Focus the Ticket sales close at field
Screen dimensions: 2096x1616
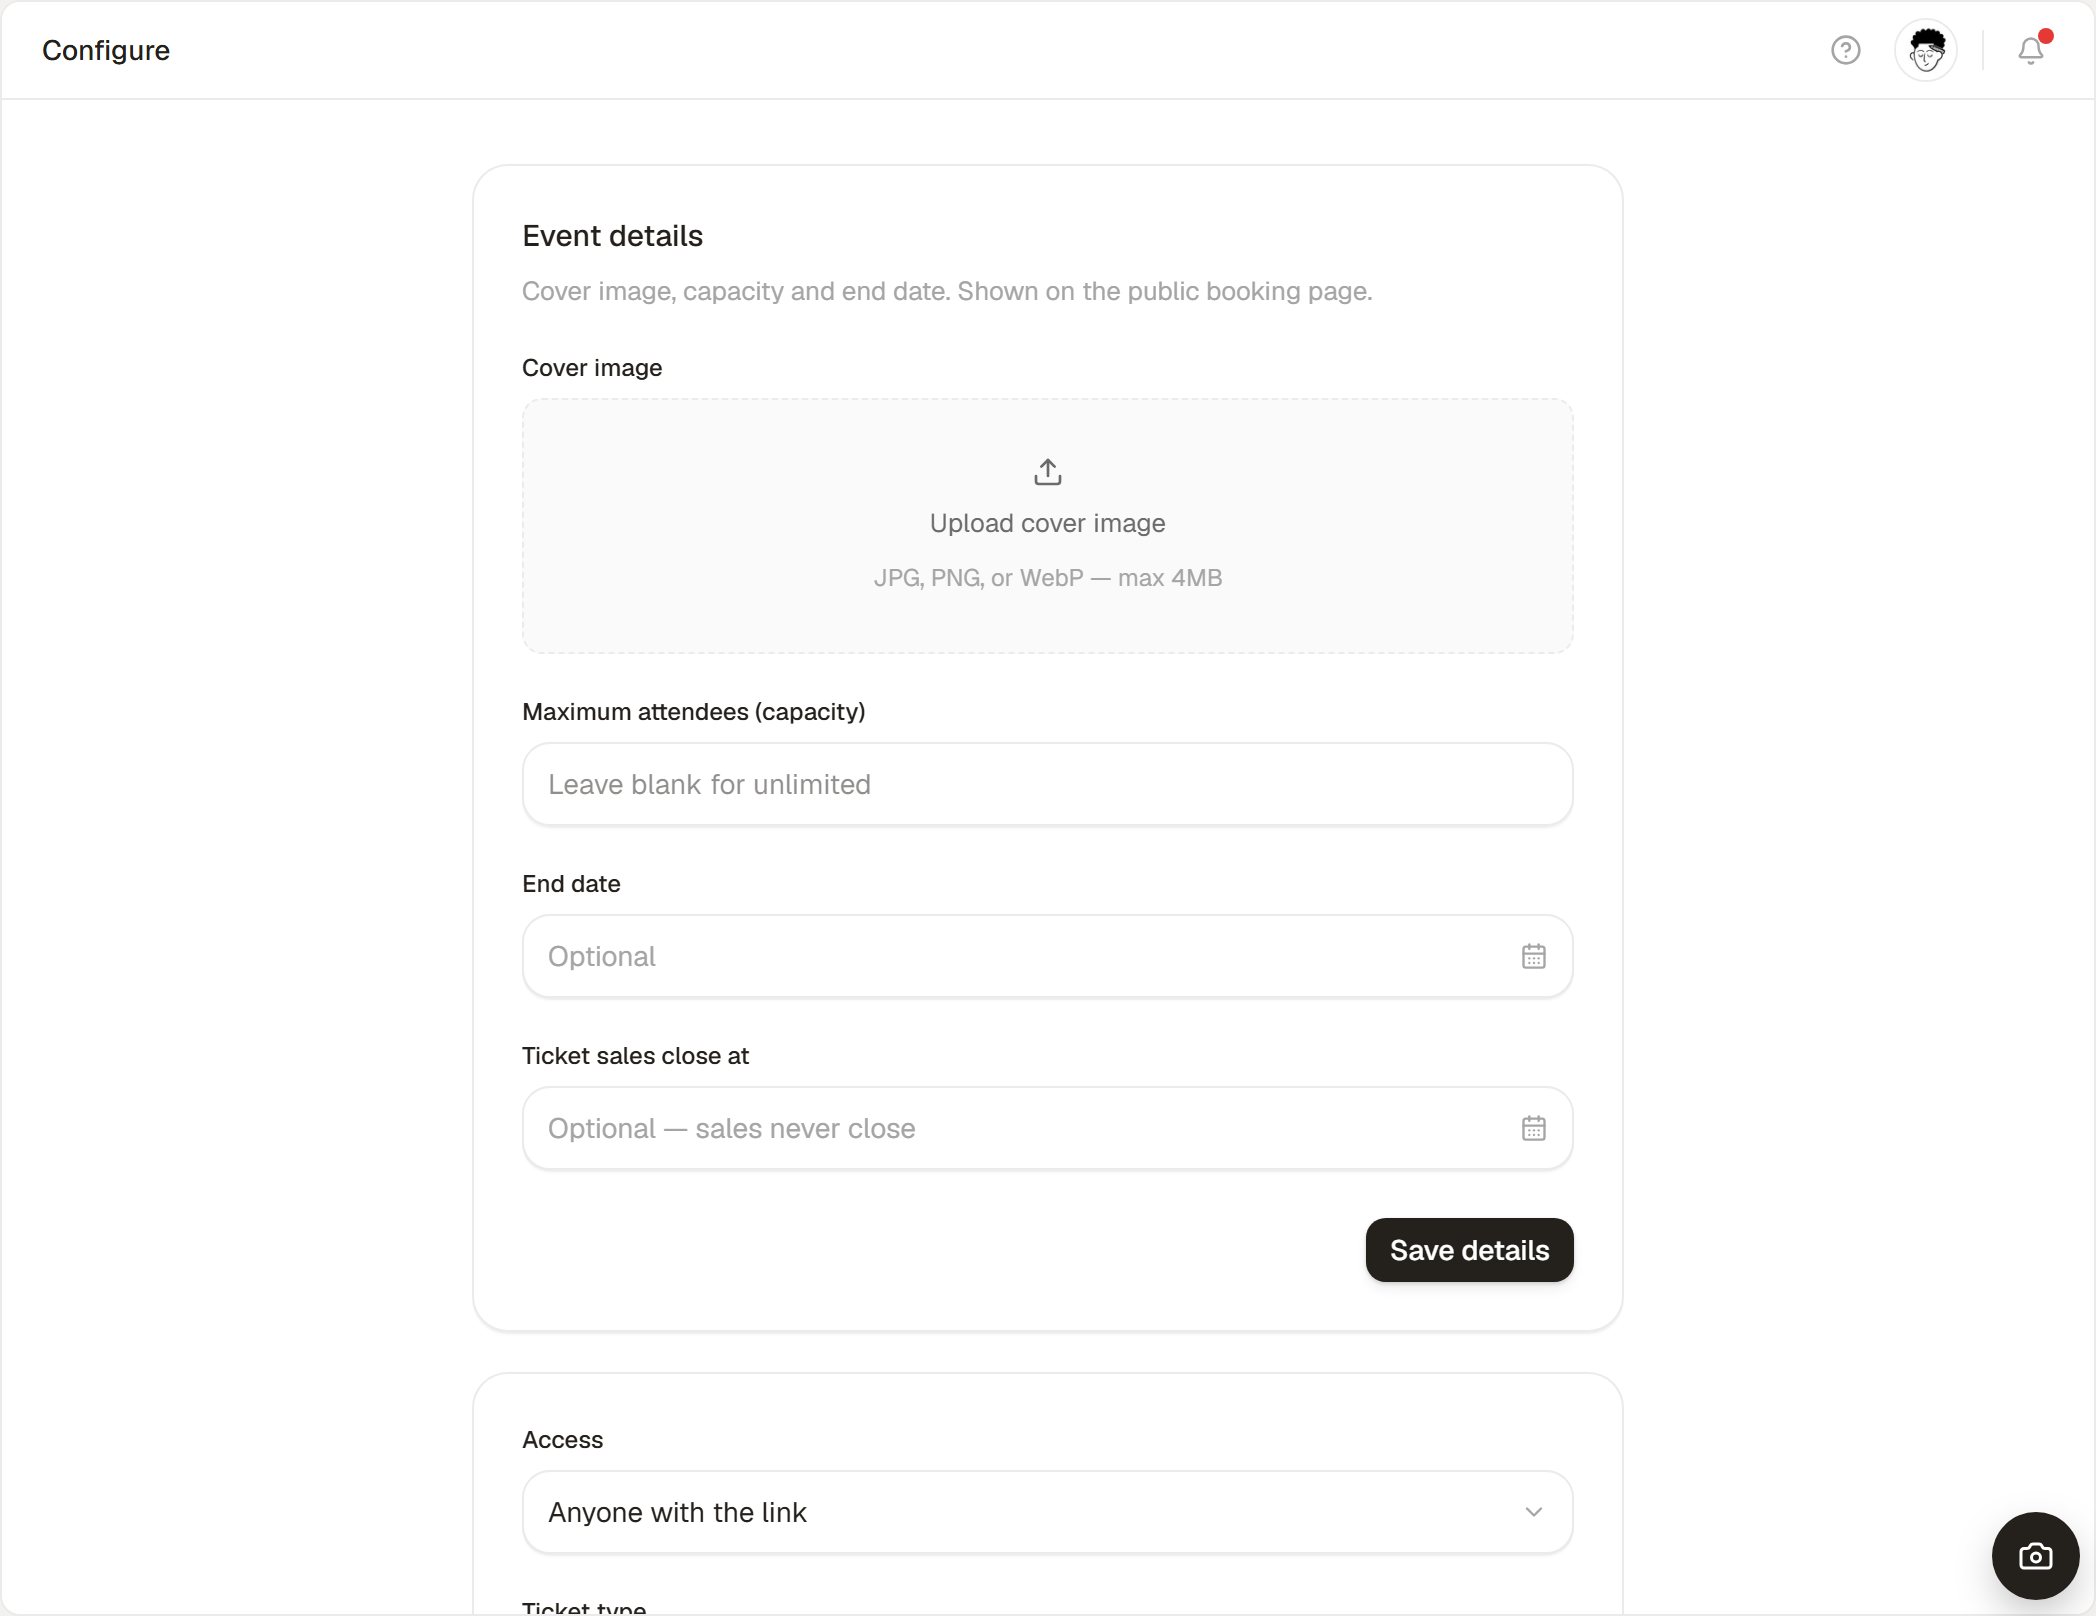tap(1047, 1128)
